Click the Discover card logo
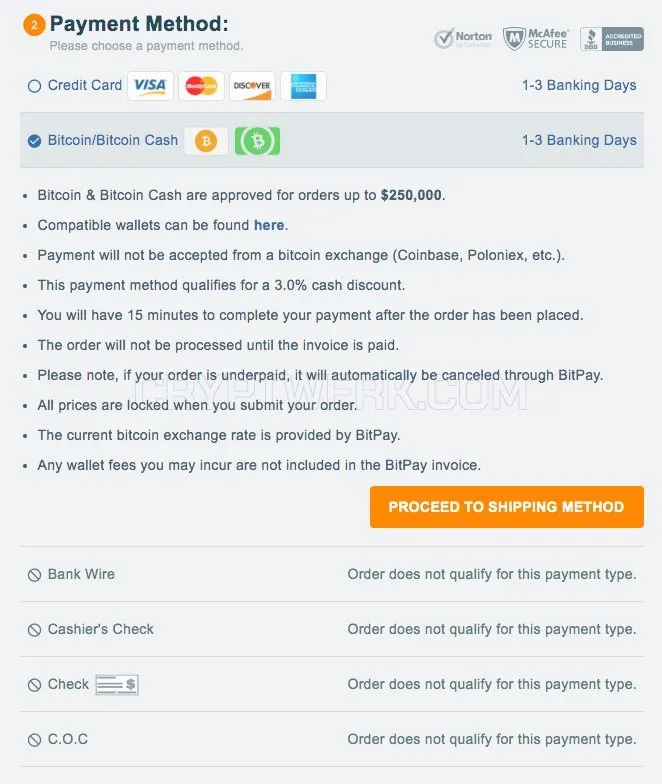Image resolution: width=662 pixels, height=784 pixels. coord(252,86)
